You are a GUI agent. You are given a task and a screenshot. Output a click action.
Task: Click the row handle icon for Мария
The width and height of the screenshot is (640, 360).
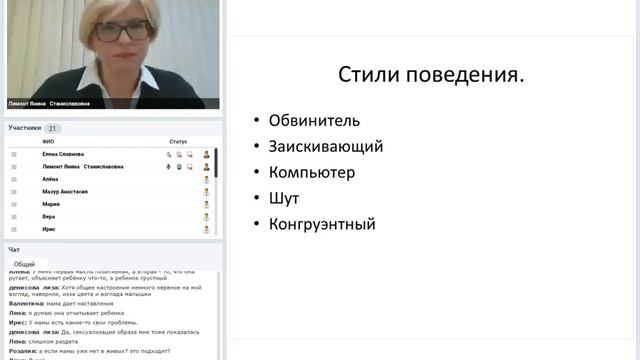[14, 204]
